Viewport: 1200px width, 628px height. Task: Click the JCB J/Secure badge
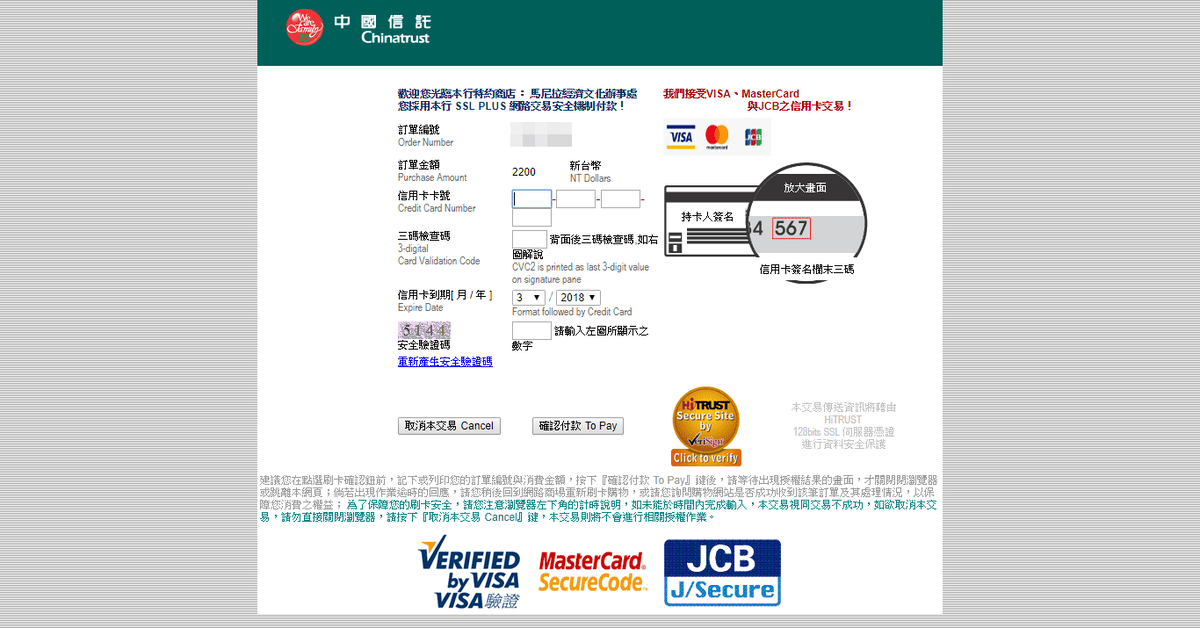point(722,573)
